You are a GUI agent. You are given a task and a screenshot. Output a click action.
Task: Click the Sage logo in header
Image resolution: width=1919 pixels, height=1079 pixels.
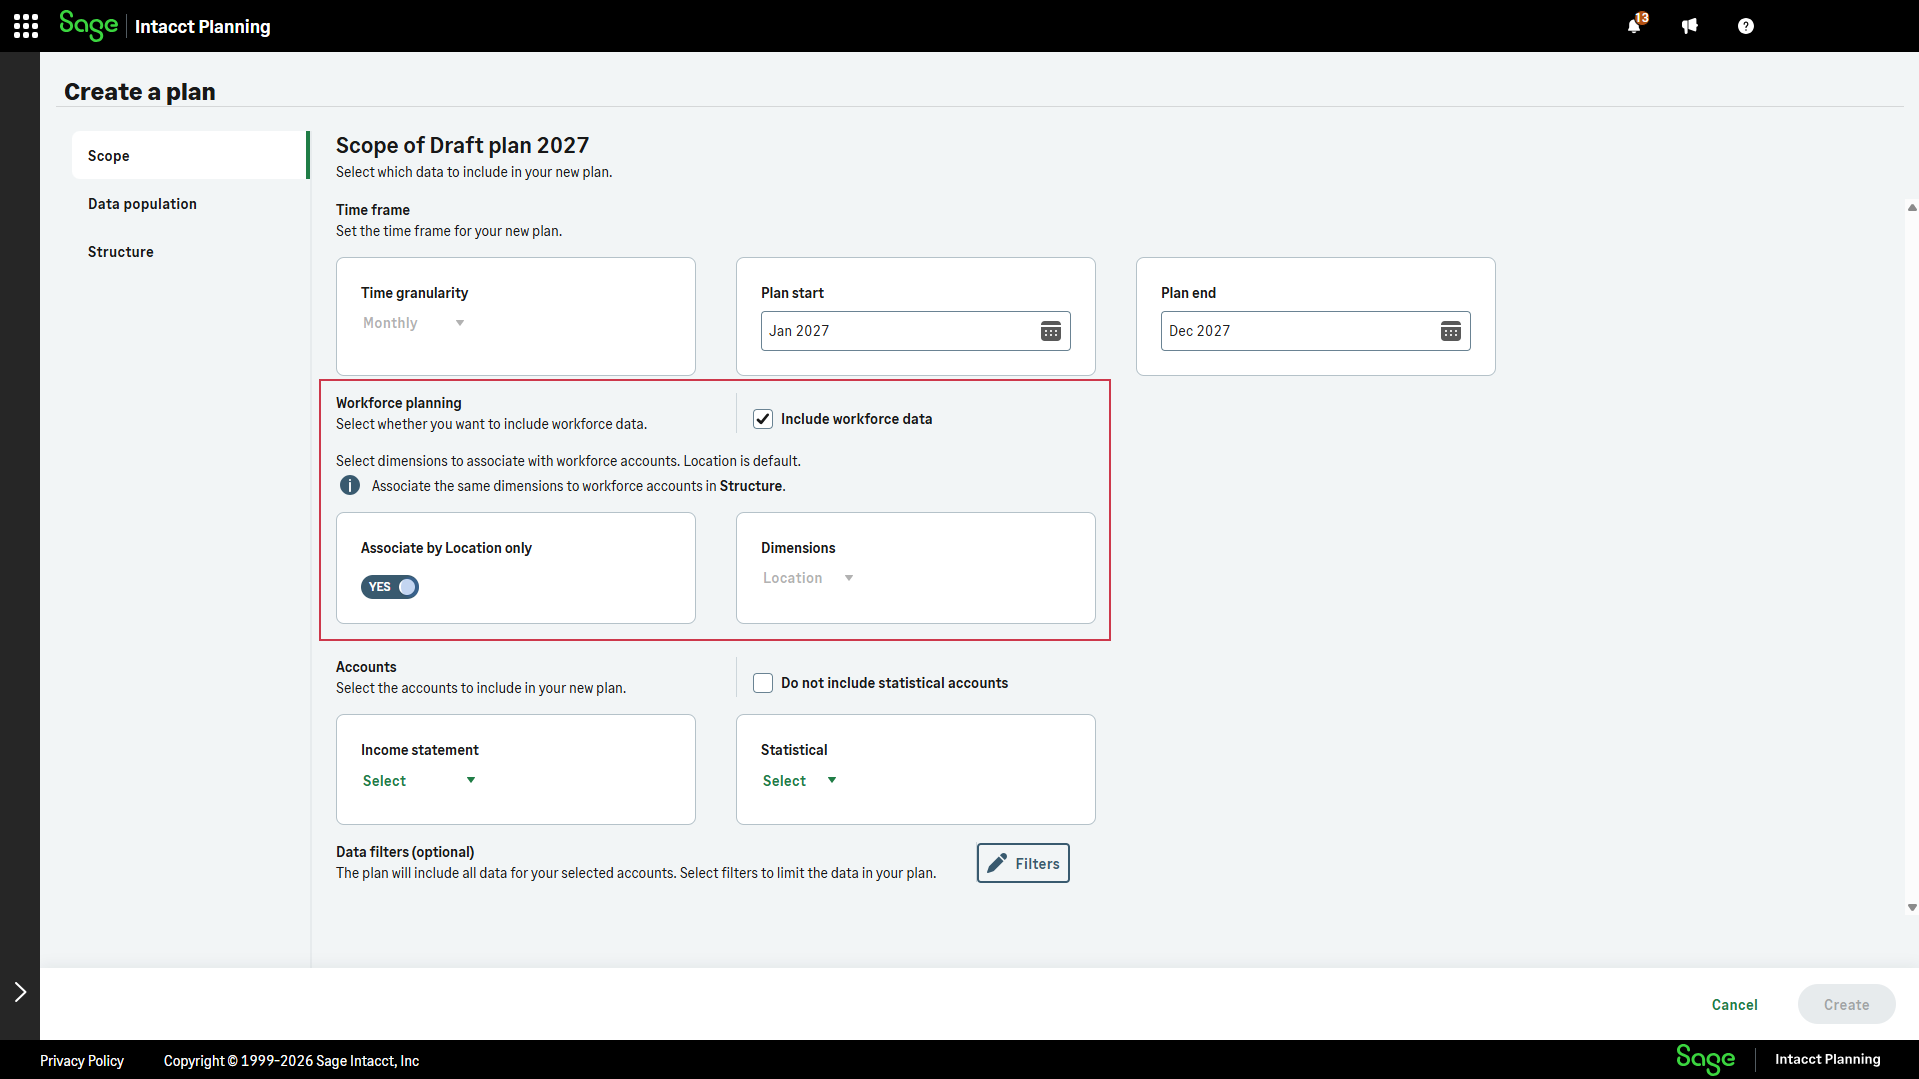pos(88,25)
